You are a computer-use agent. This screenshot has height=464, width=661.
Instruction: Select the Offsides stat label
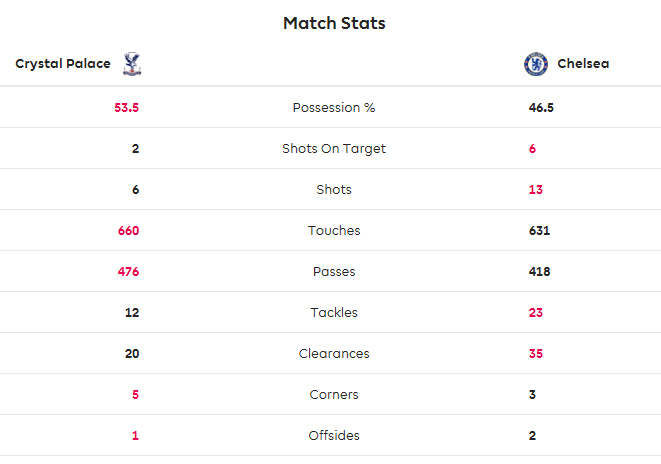point(334,436)
